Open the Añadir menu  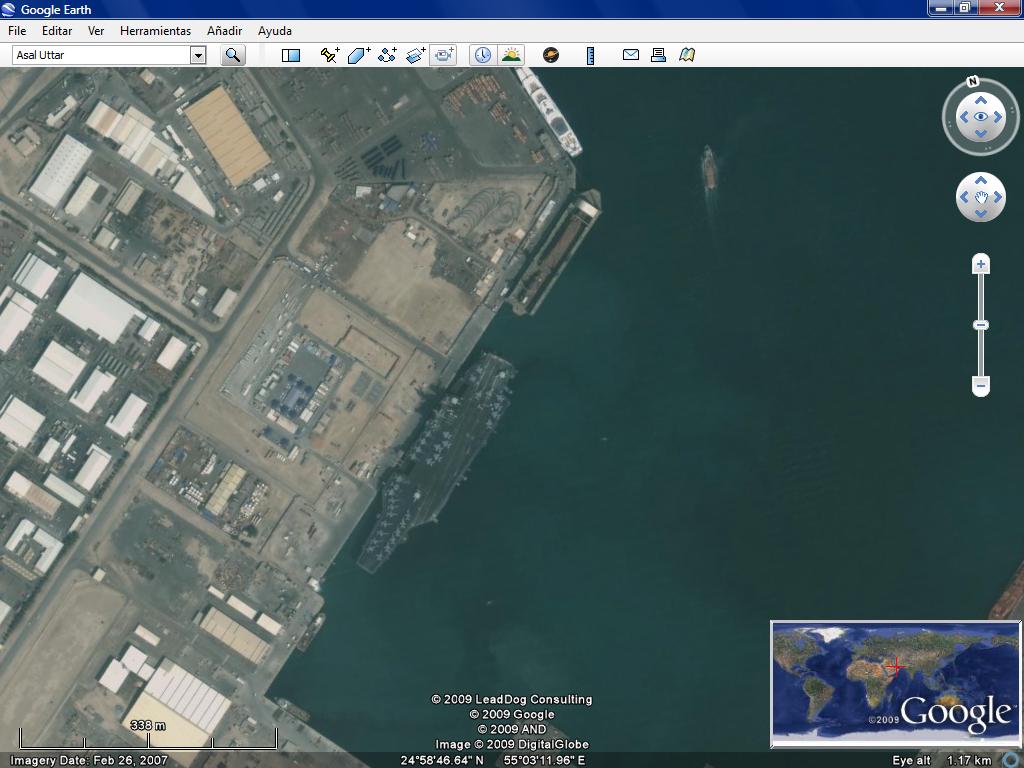tap(224, 31)
